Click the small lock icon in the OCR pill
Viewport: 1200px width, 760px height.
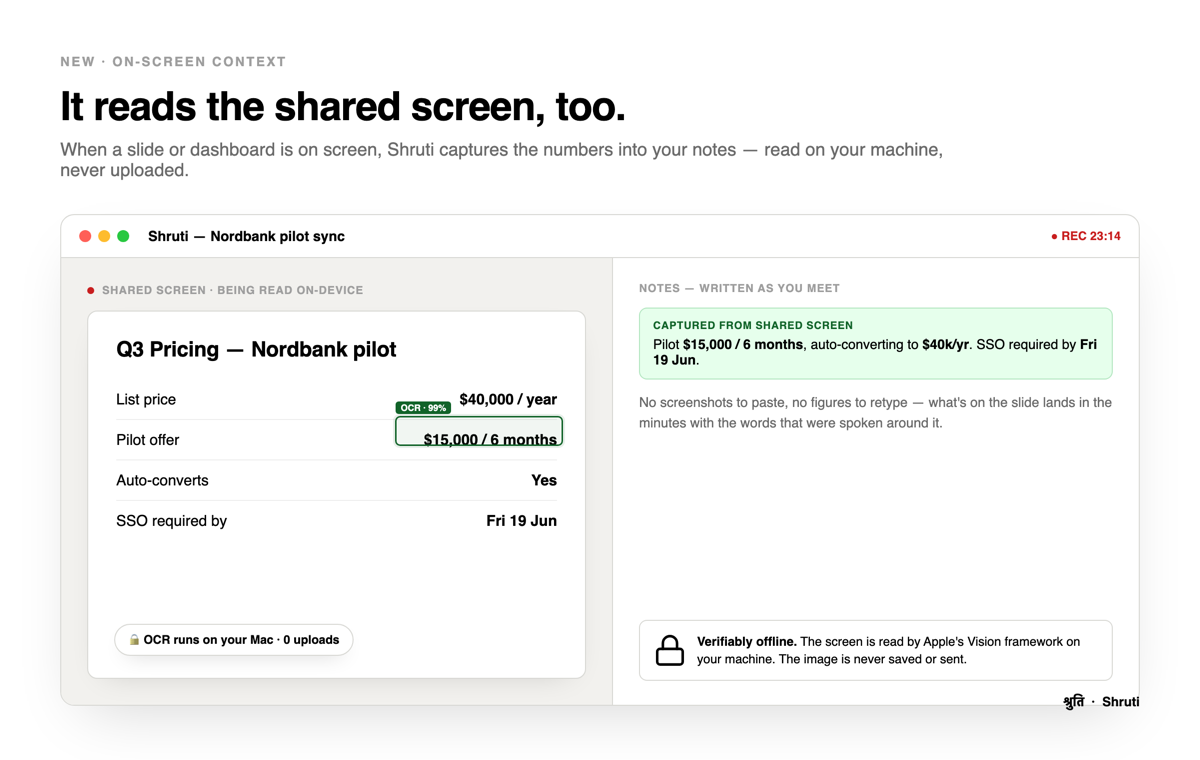134,640
